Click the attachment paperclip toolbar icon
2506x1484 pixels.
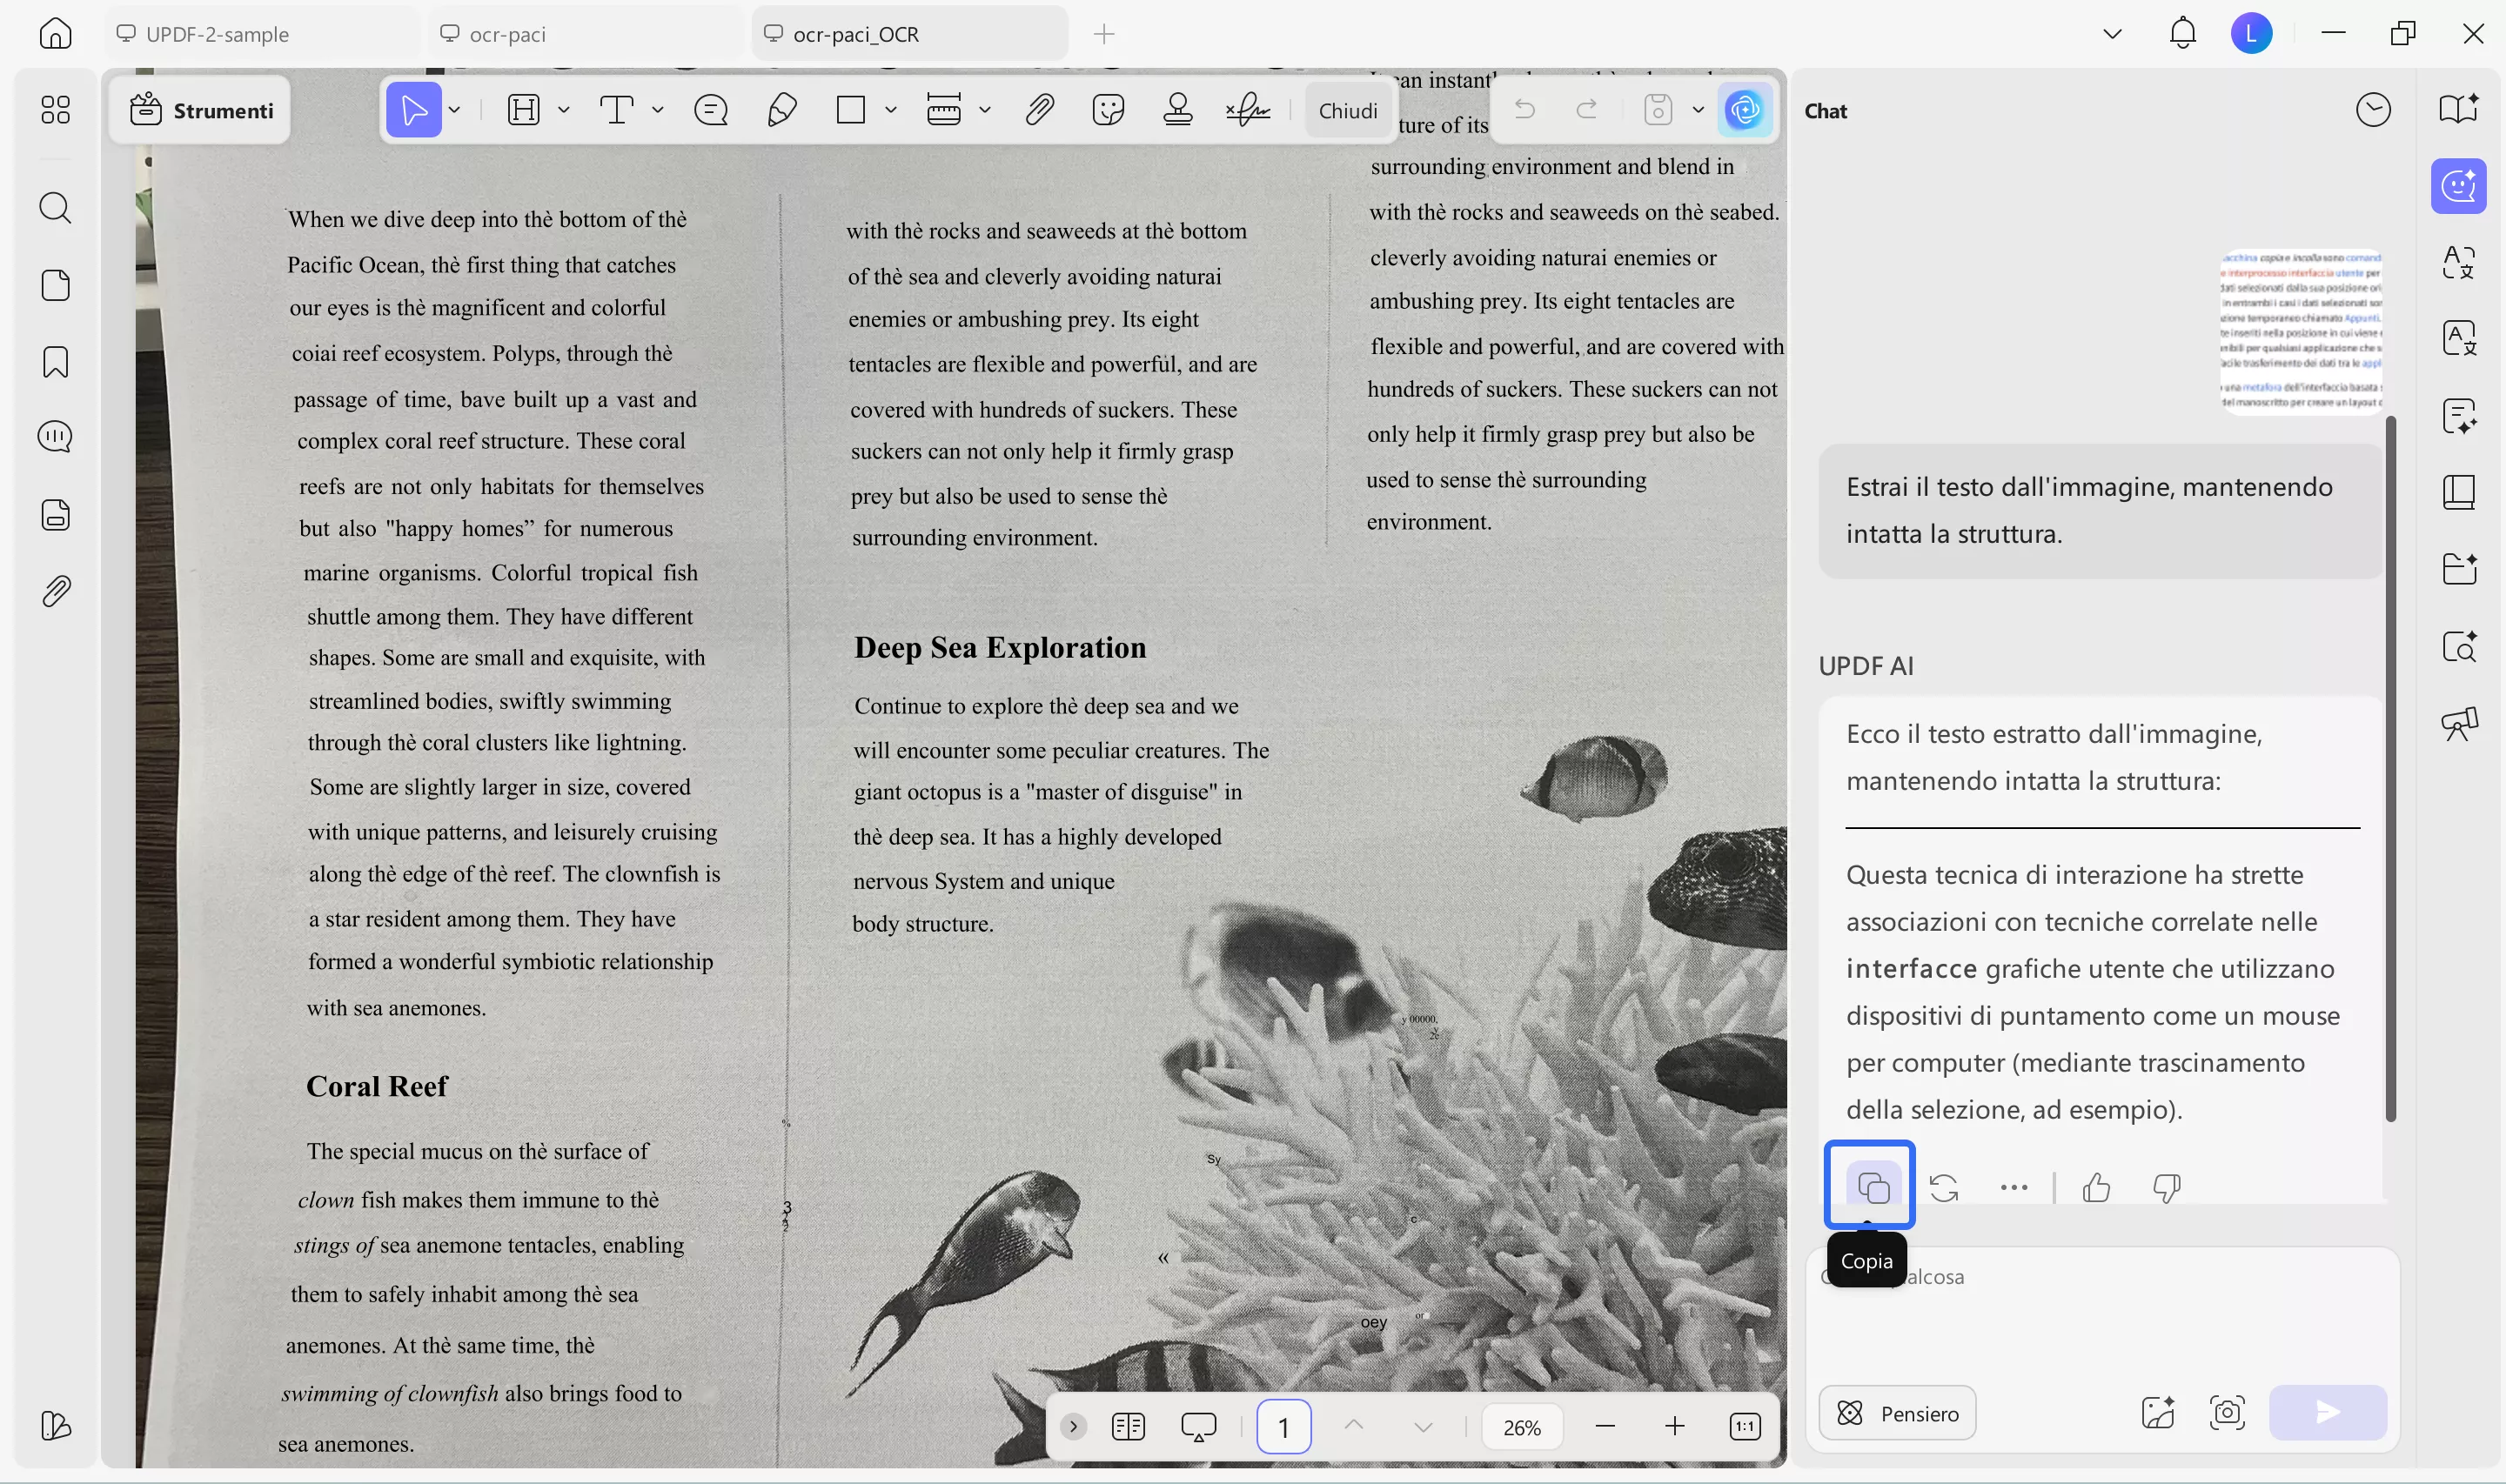1039,109
